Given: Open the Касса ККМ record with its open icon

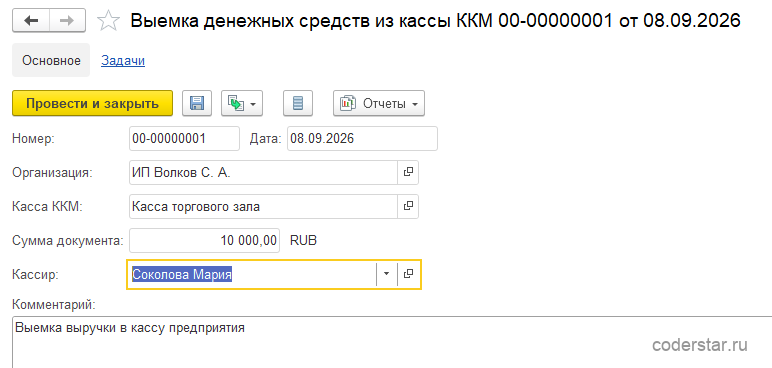Looking at the screenshot, I should click(x=408, y=206).
